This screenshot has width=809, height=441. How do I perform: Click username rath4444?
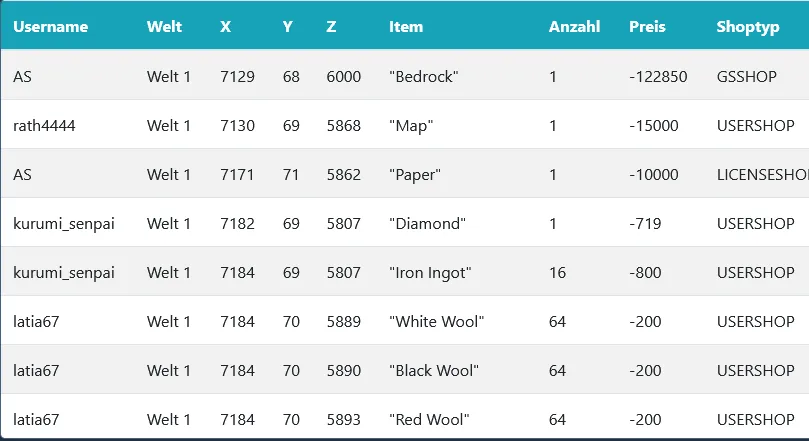coord(44,125)
